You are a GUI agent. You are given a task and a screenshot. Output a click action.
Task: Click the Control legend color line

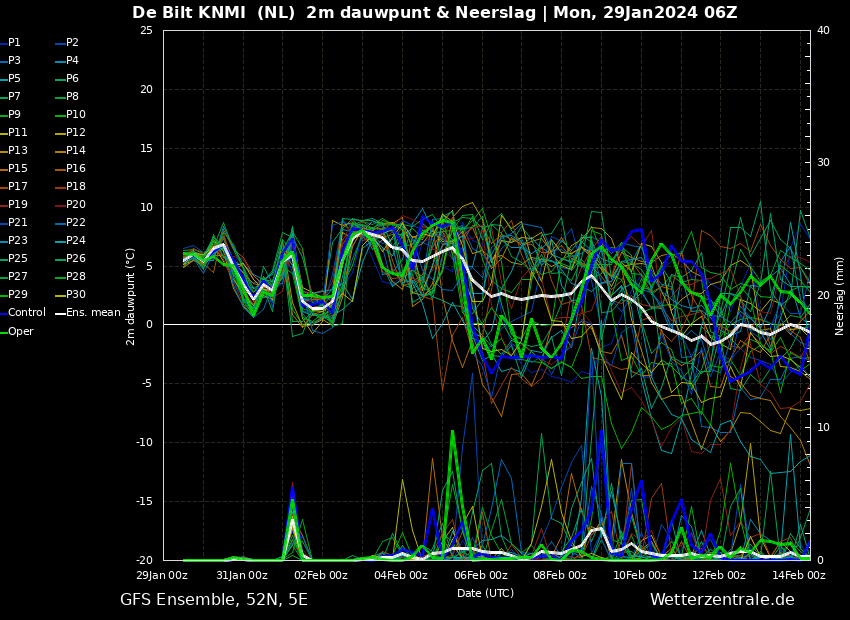tap(3, 313)
